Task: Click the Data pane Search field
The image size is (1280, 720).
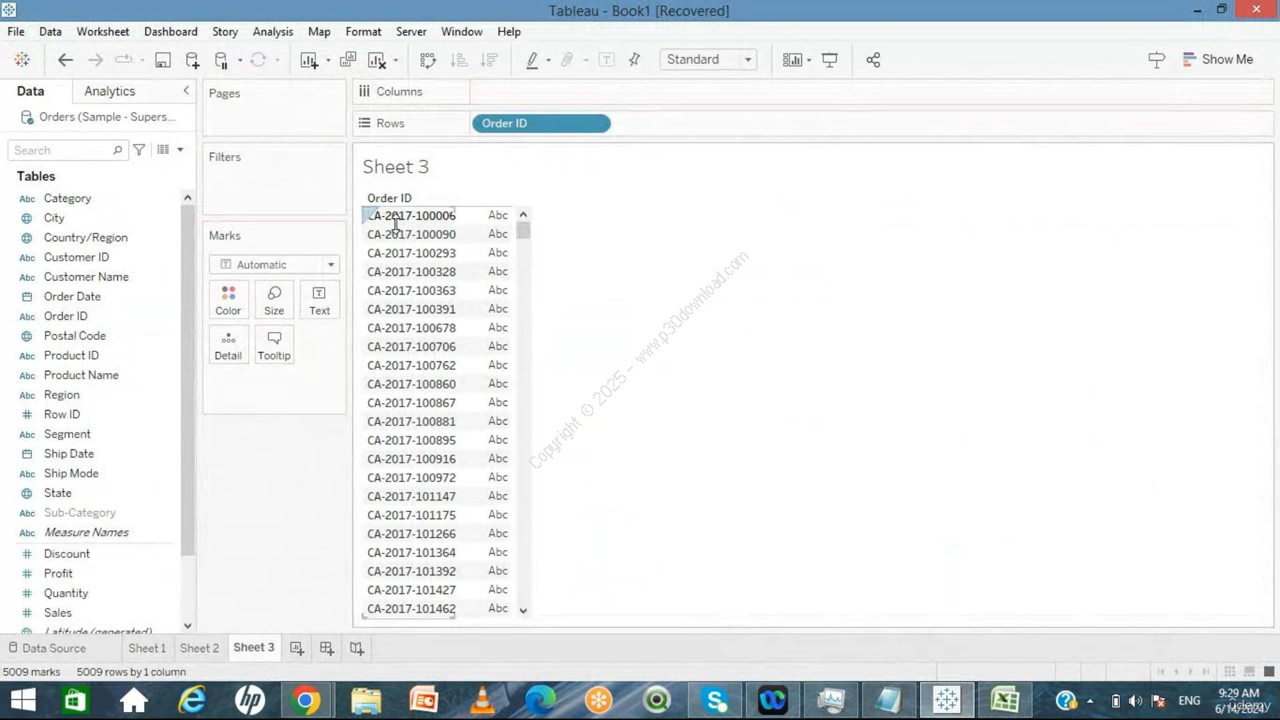Action: [67, 150]
